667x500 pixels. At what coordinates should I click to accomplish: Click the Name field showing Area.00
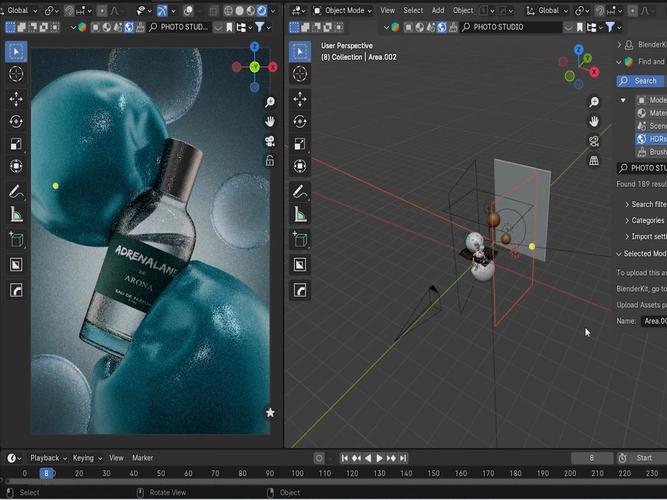(x=654, y=321)
